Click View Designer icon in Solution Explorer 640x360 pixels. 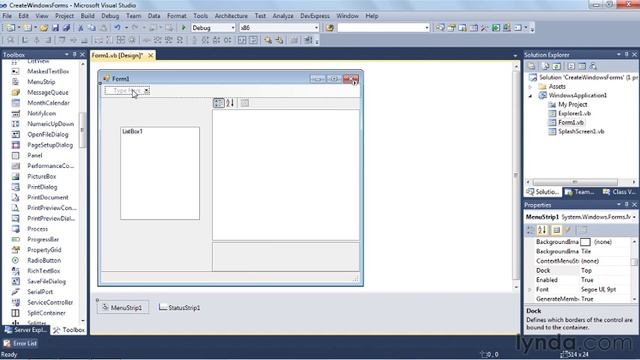click(582, 66)
